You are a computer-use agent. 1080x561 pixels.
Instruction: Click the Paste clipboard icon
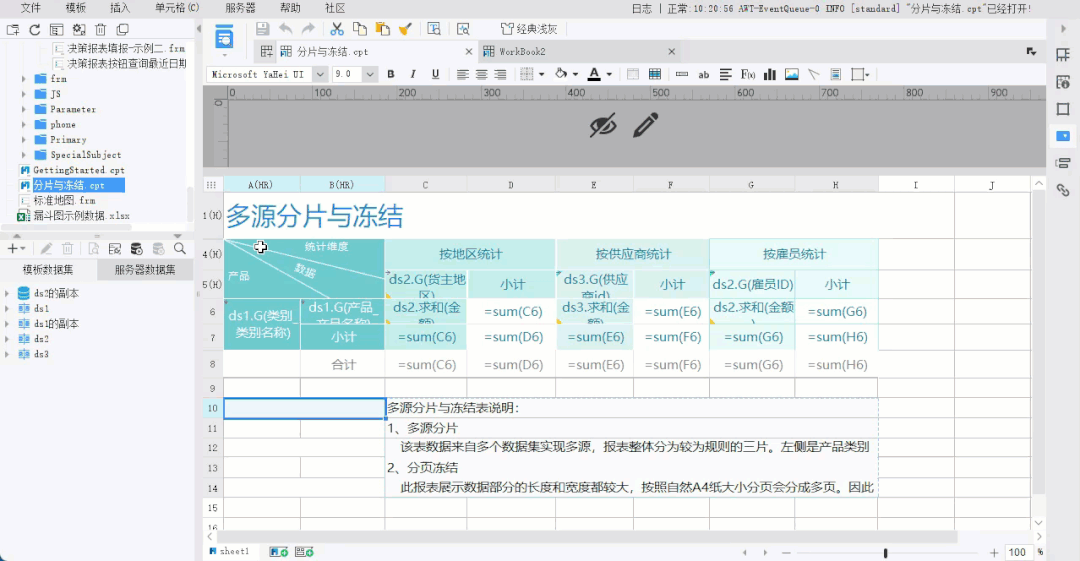[x=382, y=29]
